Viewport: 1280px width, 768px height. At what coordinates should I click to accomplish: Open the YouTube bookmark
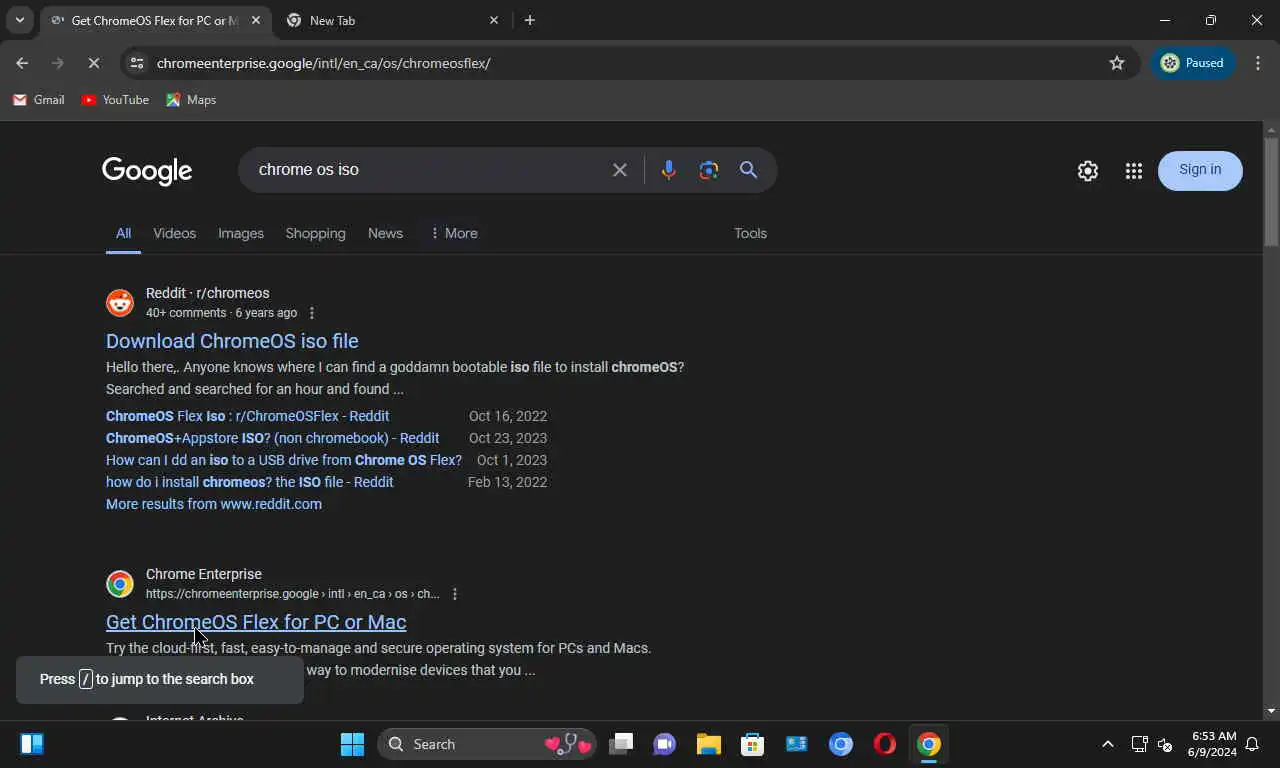coord(115,100)
